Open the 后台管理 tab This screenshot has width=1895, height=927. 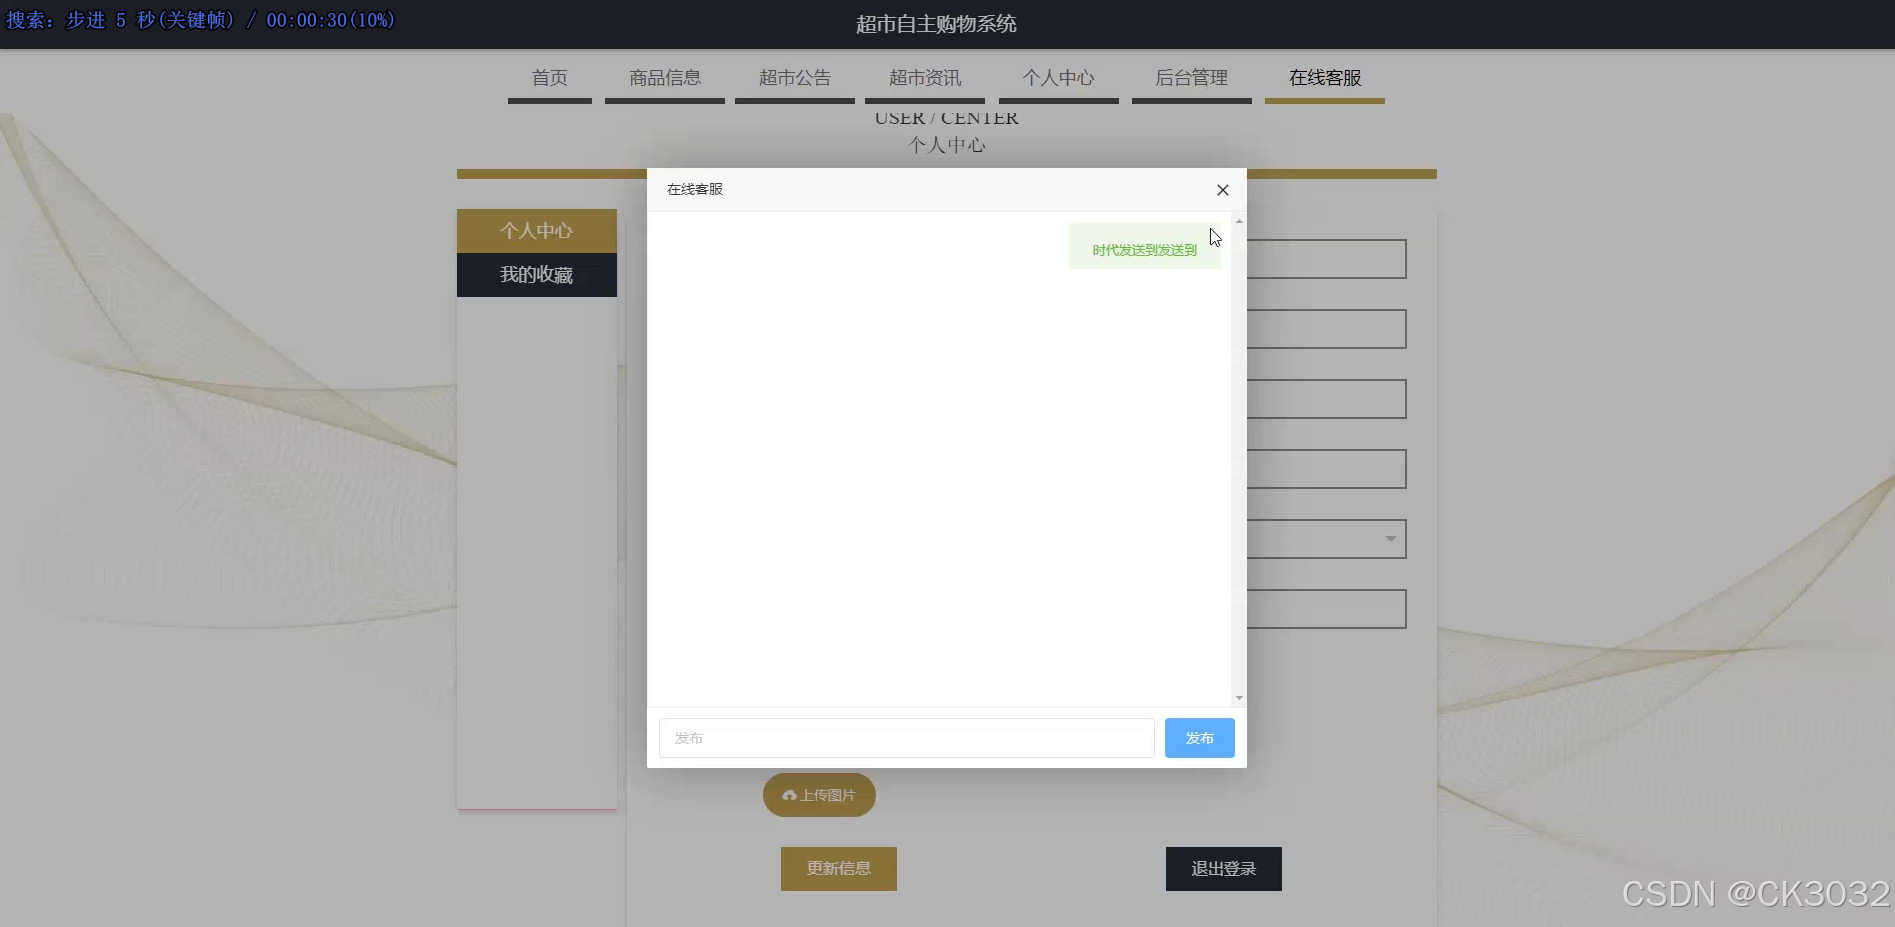tap(1191, 78)
